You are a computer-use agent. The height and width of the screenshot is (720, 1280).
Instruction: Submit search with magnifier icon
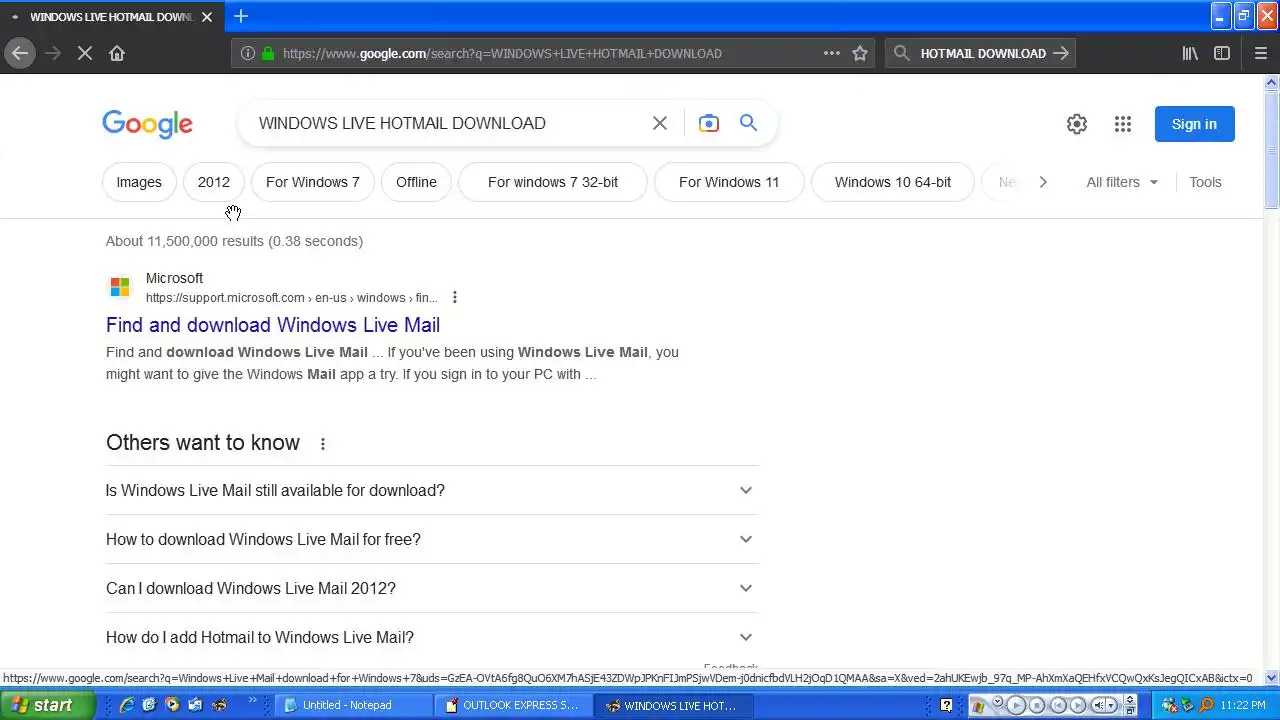tap(749, 123)
